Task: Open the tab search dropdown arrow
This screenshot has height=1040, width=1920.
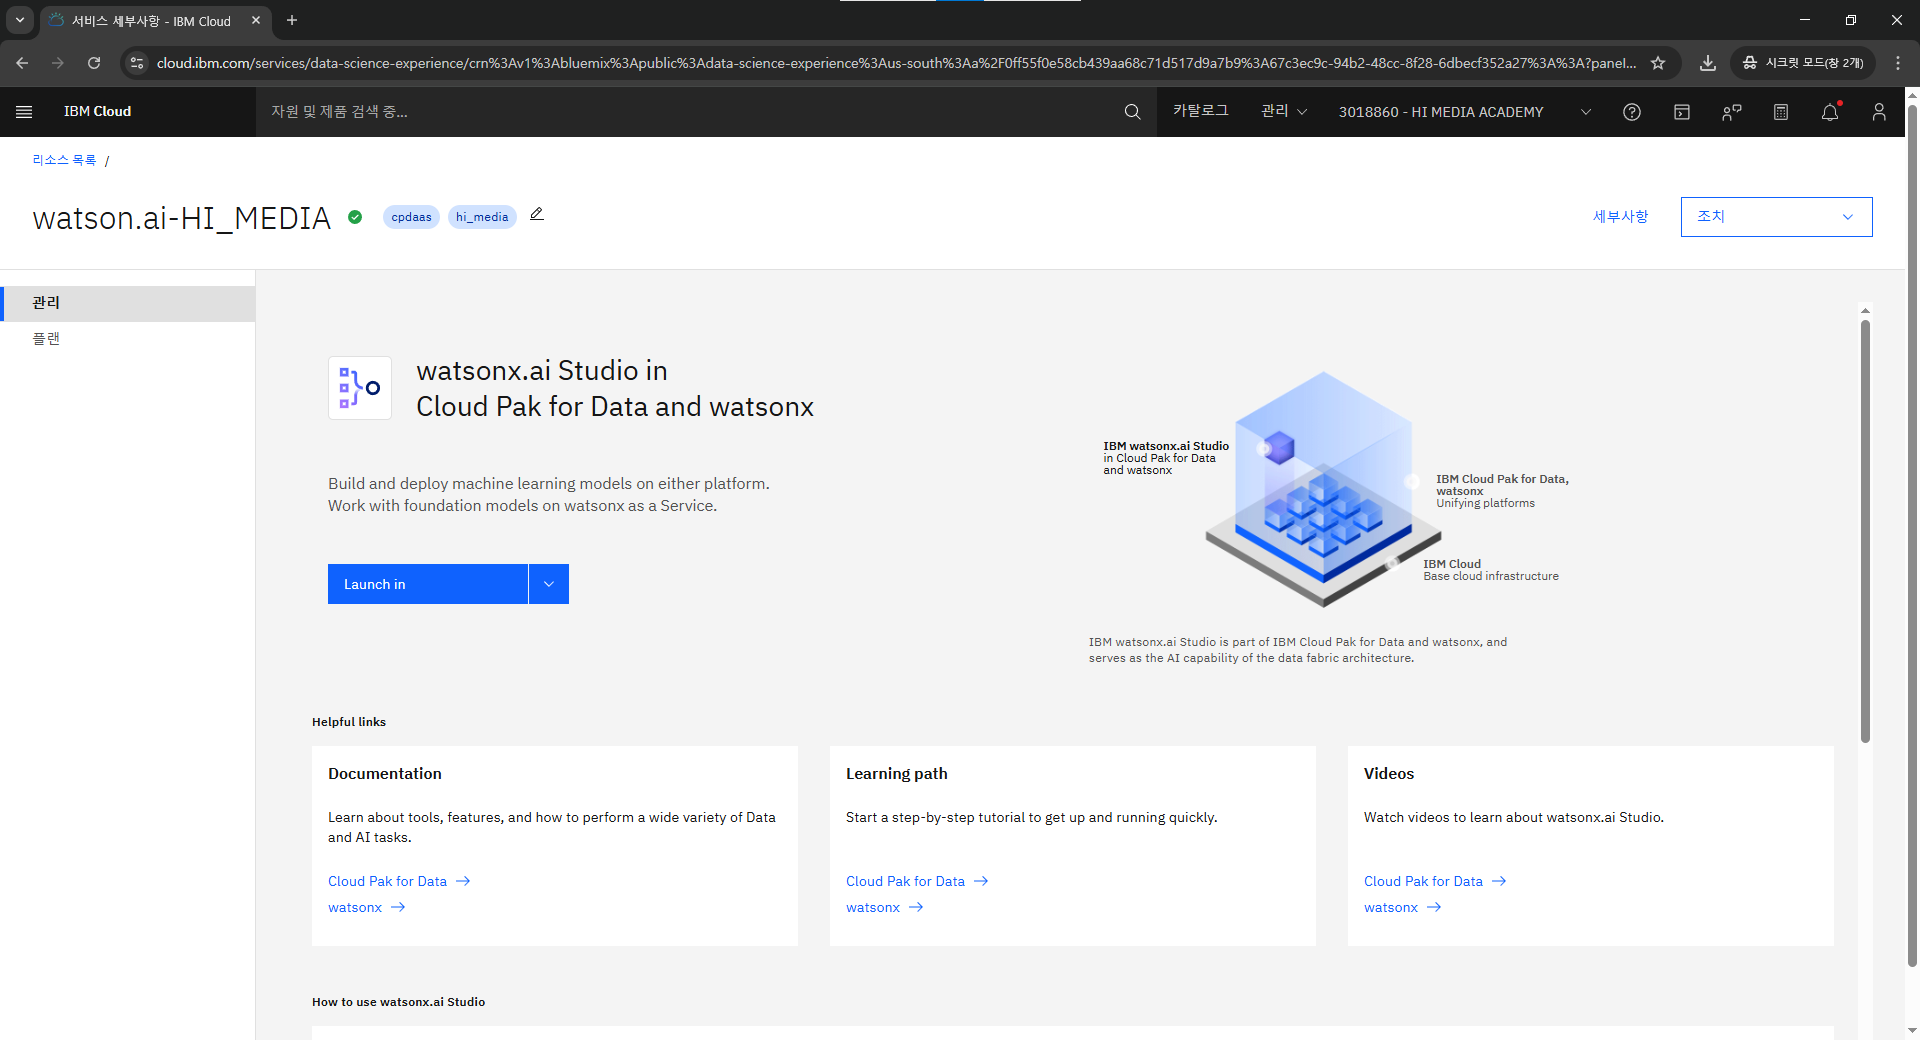Action: click(x=20, y=20)
